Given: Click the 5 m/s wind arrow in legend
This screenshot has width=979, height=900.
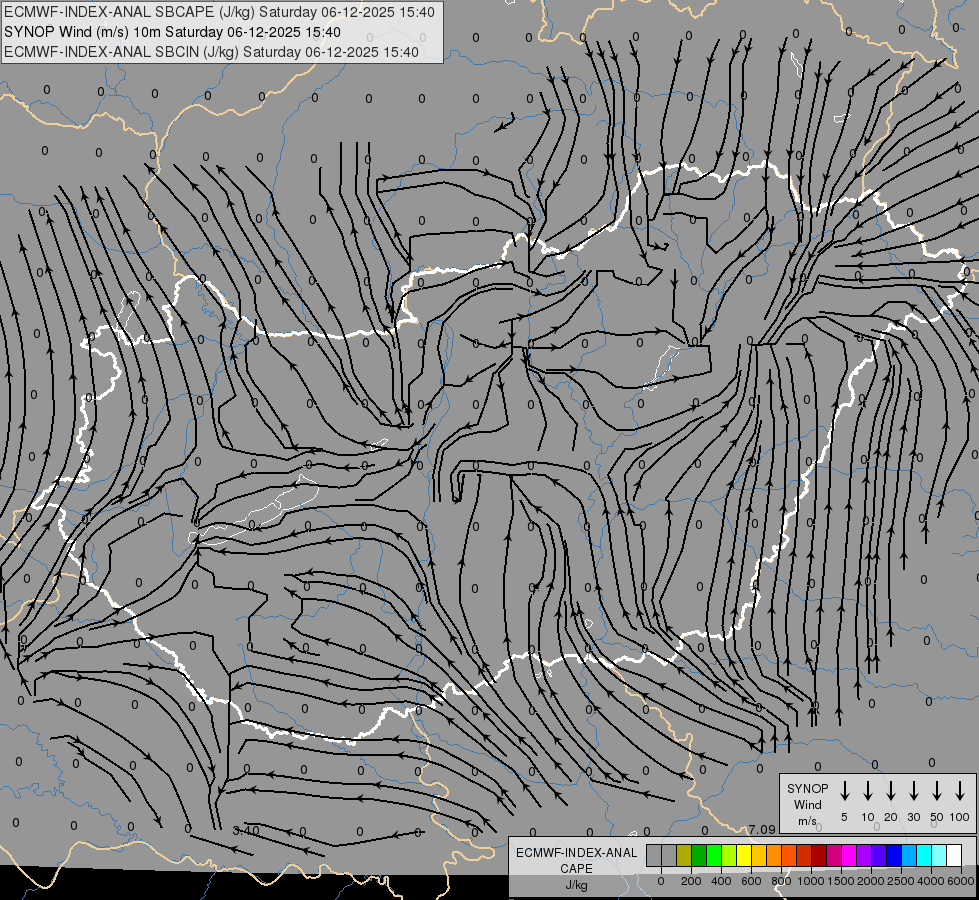Looking at the screenshot, I should click(x=844, y=791).
